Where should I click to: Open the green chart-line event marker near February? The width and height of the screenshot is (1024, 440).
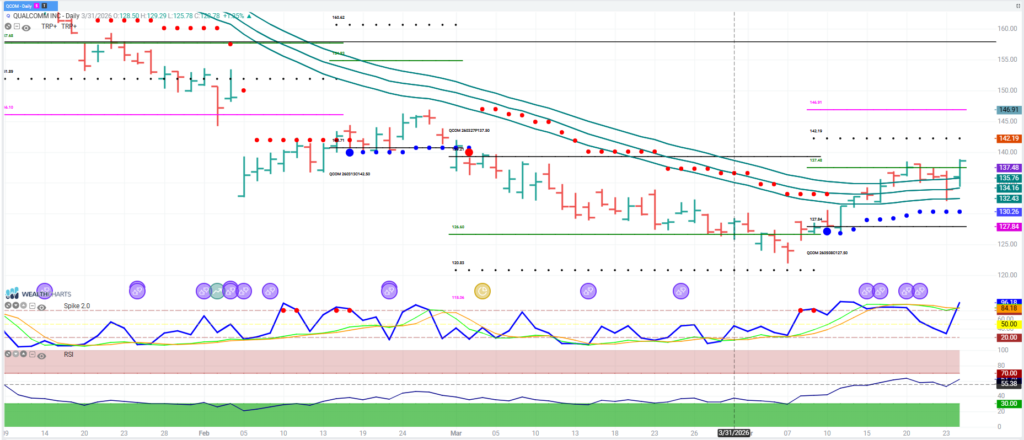[x=216, y=291]
